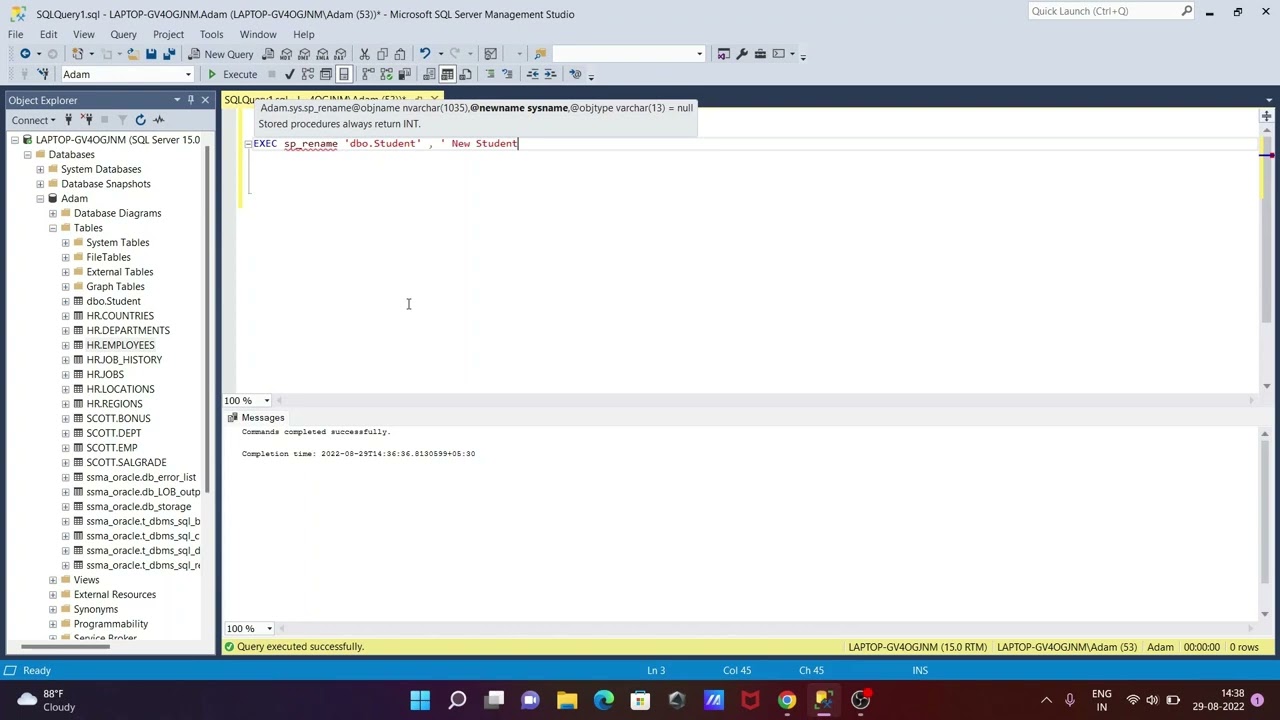Open the Query menu
The width and height of the screenshot is (1280, 720).
(x=123, y=34)
